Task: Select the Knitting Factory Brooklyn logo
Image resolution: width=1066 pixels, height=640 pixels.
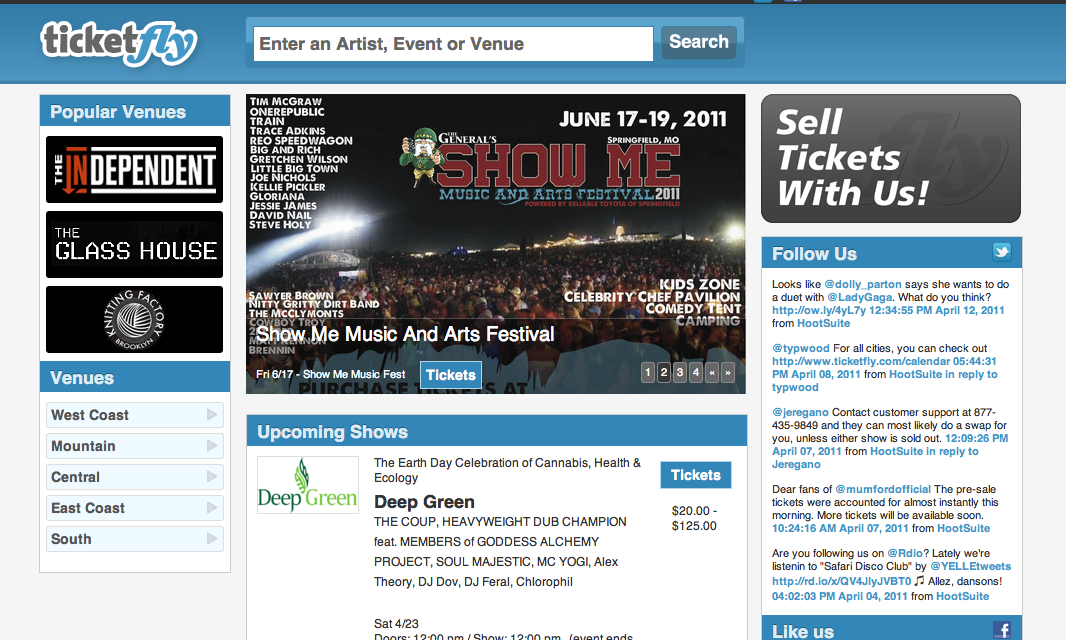Action: coord(135,319)
